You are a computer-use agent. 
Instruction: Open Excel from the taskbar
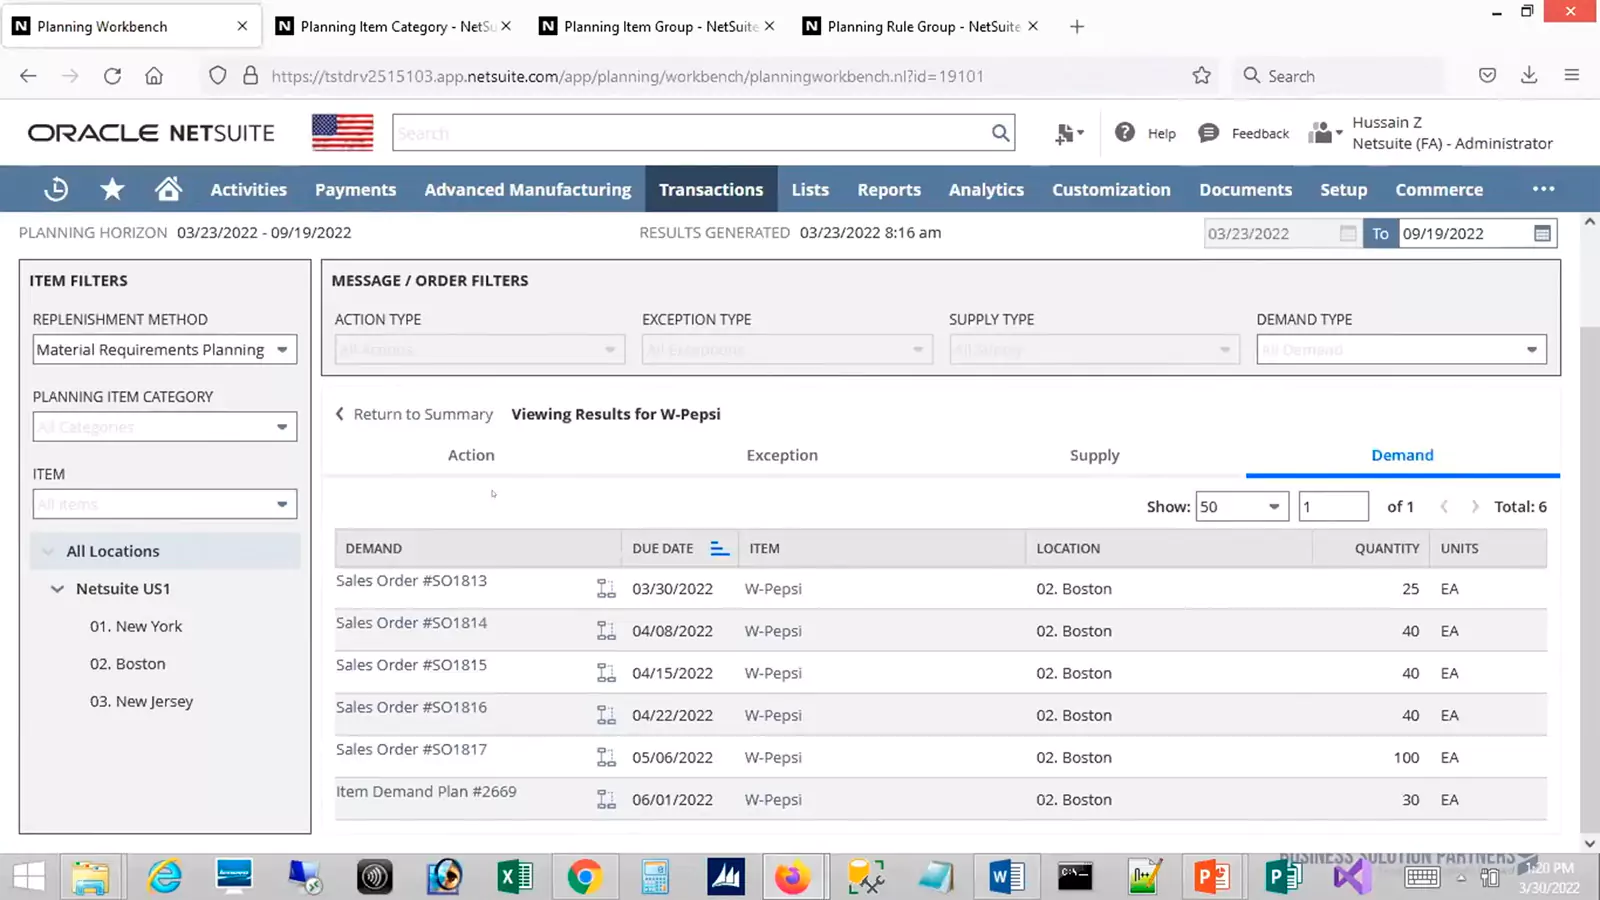(x=515, y=877)
